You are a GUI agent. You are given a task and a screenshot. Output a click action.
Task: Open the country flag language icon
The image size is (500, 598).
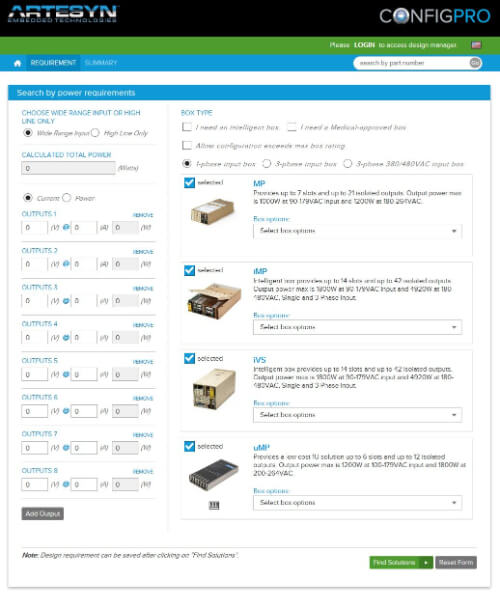pyautogui.click(x=476, y=45)
